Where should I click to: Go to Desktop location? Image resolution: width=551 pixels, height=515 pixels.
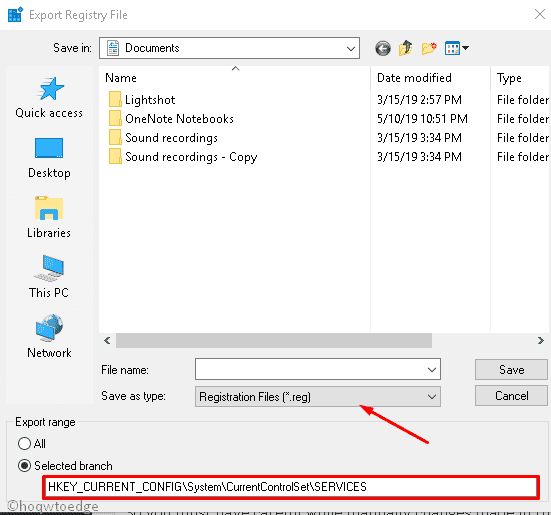pyautogui.click(x=49, y=158)
